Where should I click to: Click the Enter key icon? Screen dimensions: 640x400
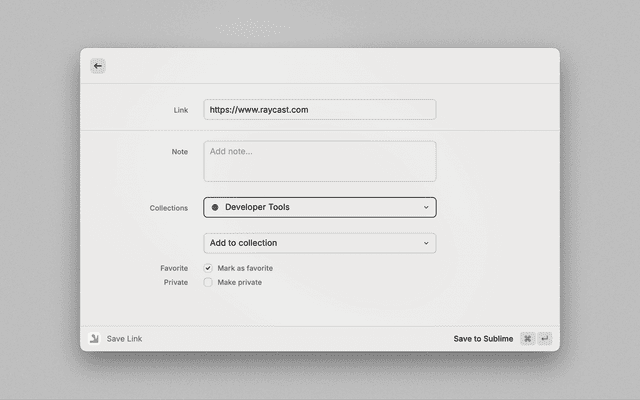click(545, 339)
